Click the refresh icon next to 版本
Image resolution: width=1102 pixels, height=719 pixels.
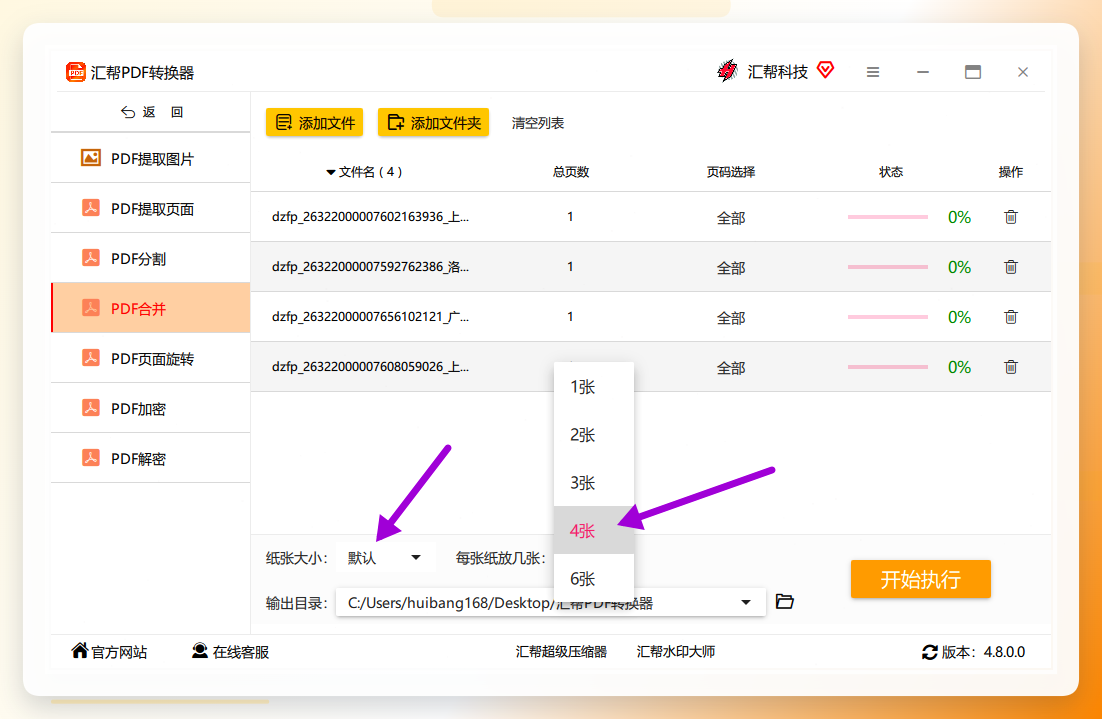tap(929, 652)
